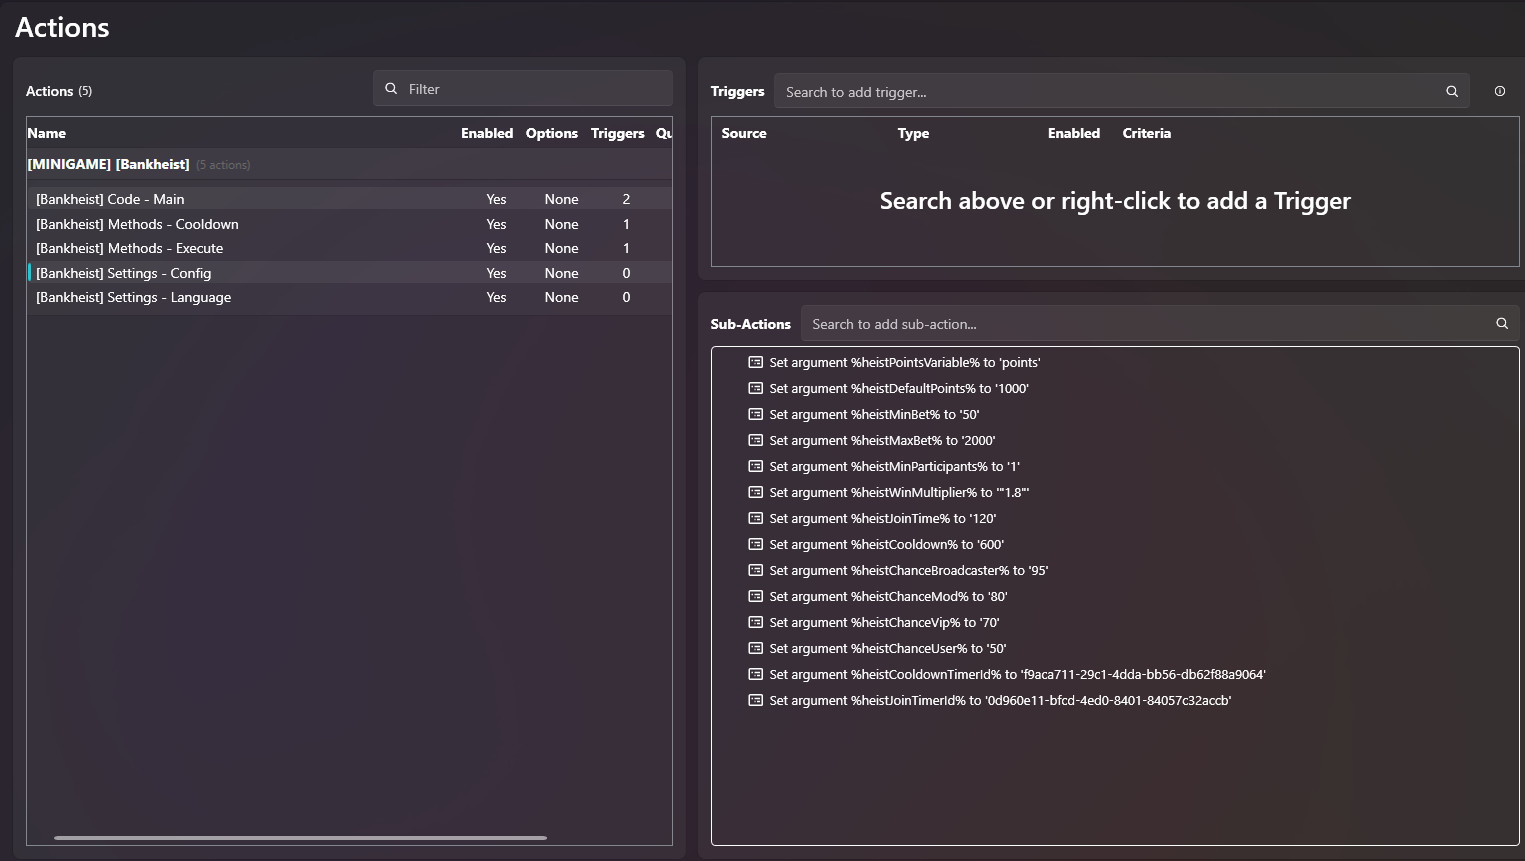Click the Criteria column header in Triggers

click(1146, 133)
